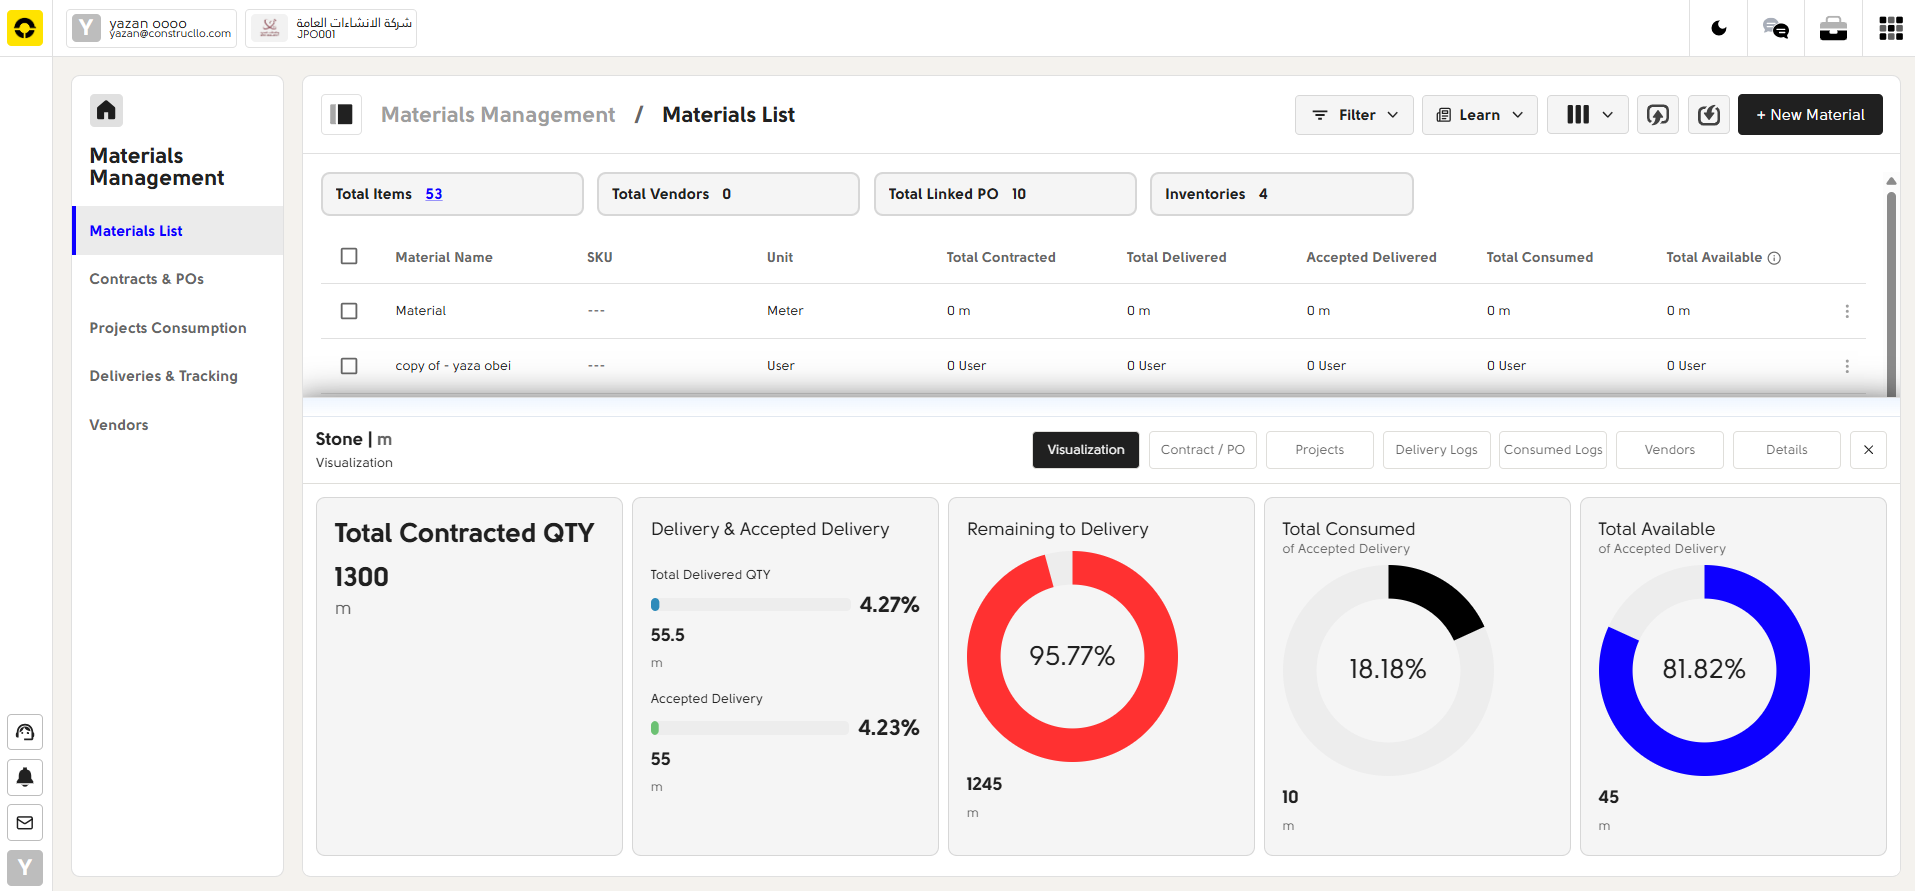This screenshot has width=1915, height=891.
Task: Click Total Available info icon
Action: (x=1774, y=258)
